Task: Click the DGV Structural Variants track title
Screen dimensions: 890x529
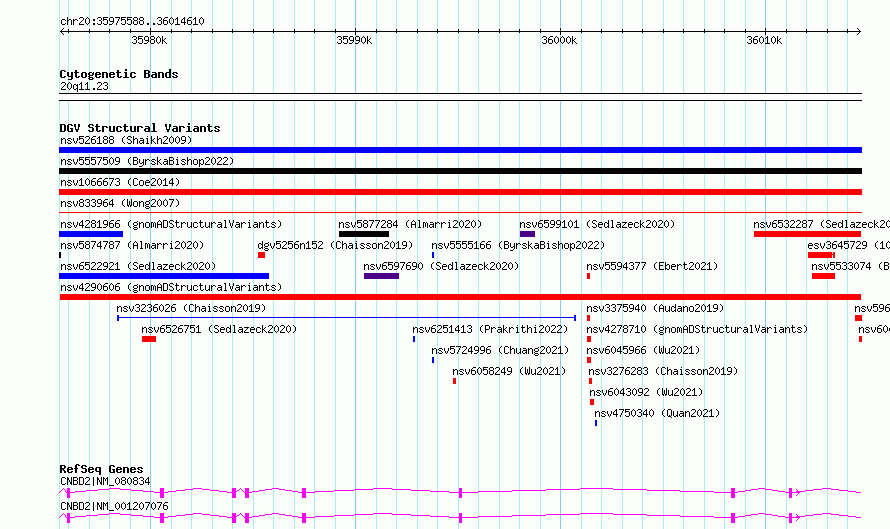Action: (140, 128)
